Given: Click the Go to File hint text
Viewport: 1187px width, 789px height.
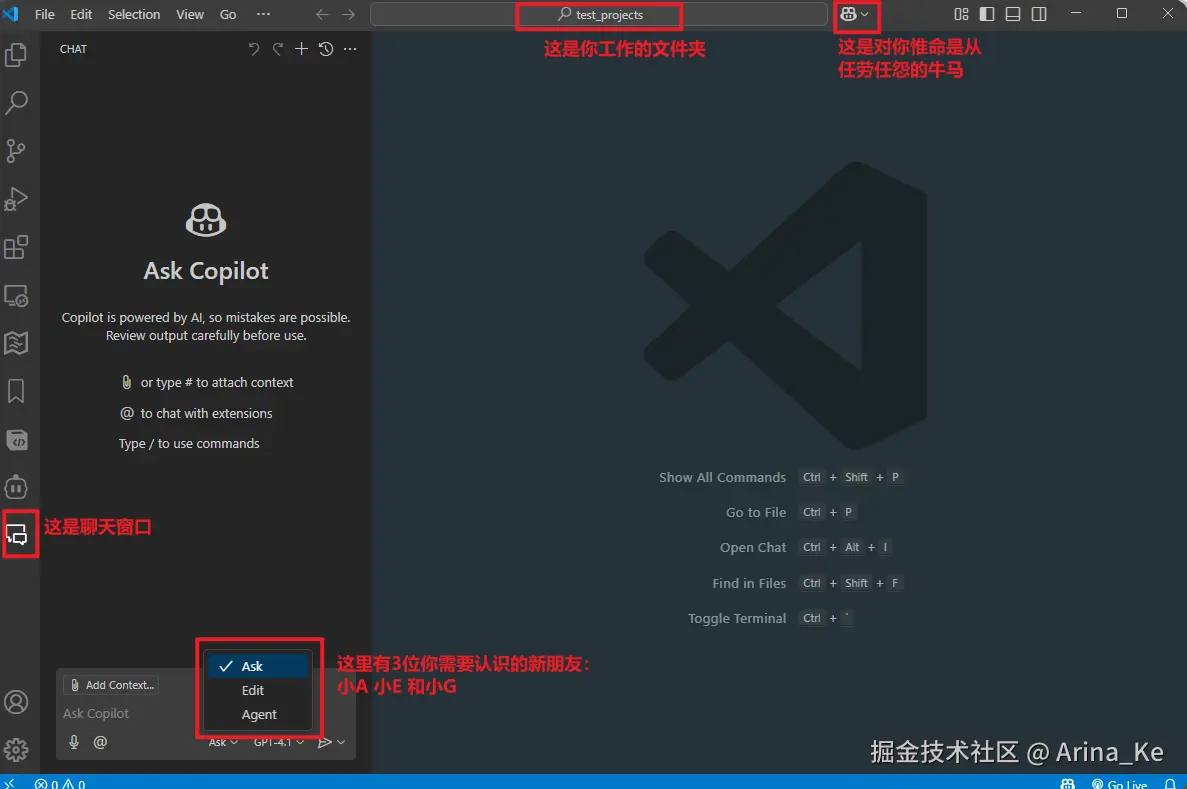Looking at the screenshot, I should [756, 513].
